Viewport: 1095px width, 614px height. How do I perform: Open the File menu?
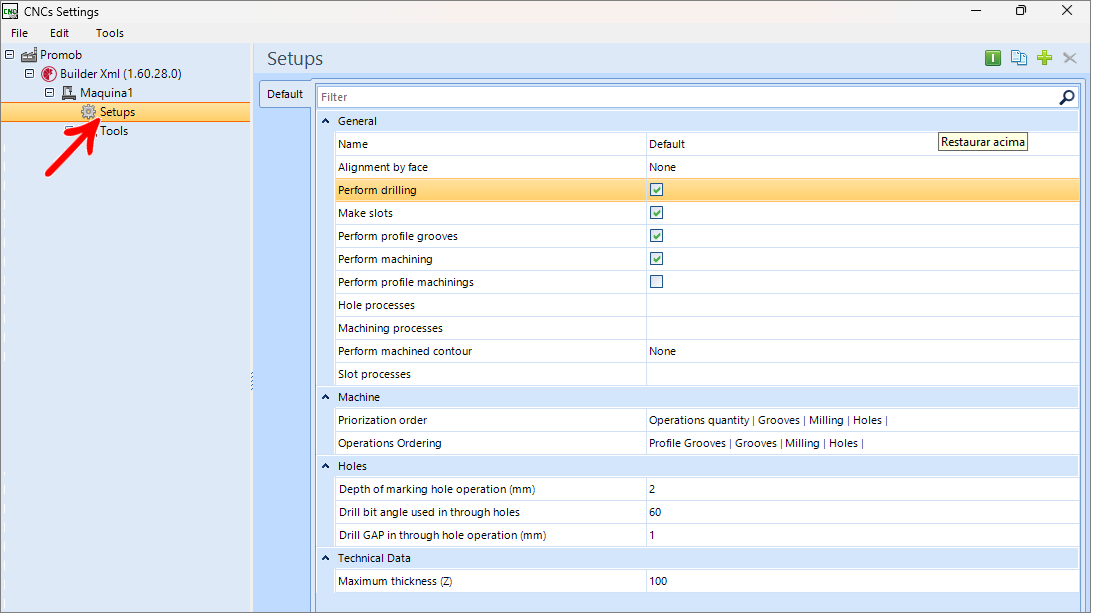click(x=20, y=33)
